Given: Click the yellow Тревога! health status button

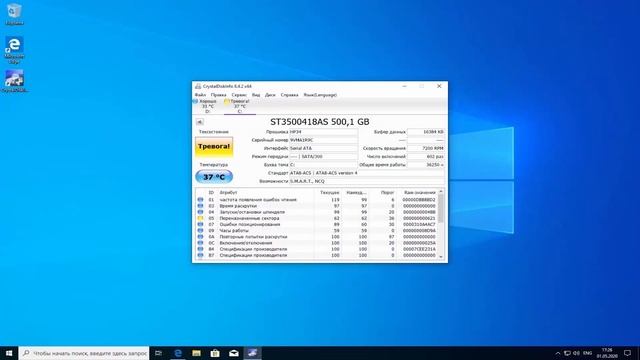Looking at the screenshot, I should tap(214, 147).
